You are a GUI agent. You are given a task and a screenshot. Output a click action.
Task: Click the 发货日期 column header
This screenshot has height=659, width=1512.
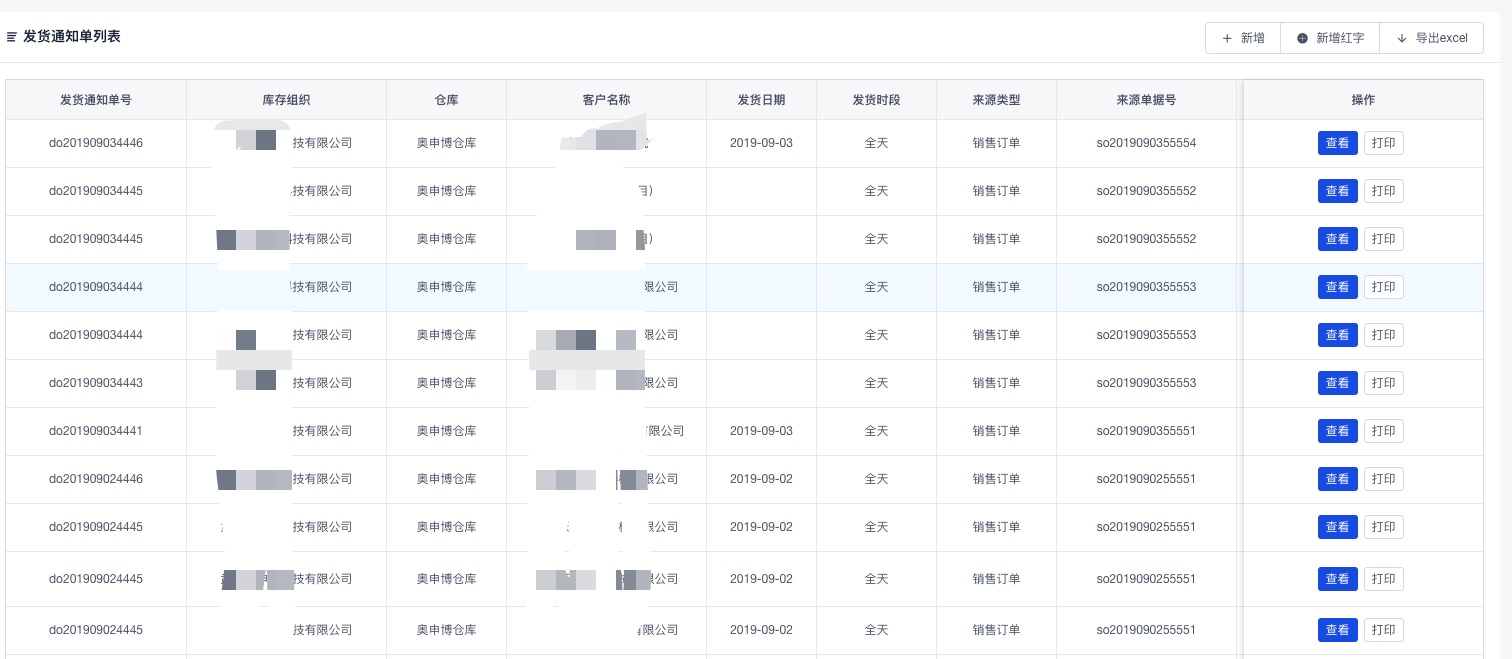click(x=761, y=100)
